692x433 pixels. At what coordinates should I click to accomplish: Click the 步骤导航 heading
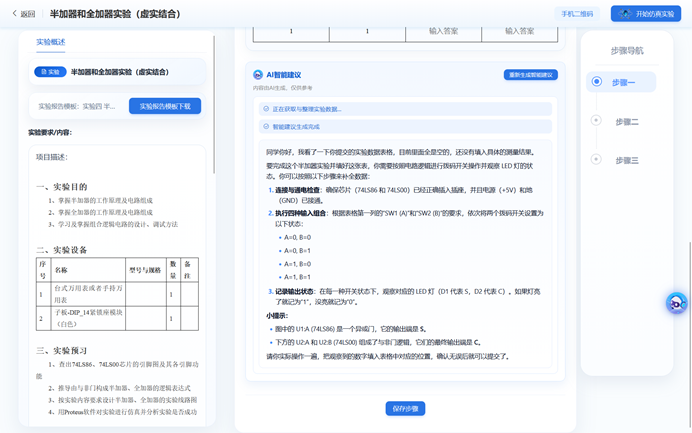[x=627, y=51]
